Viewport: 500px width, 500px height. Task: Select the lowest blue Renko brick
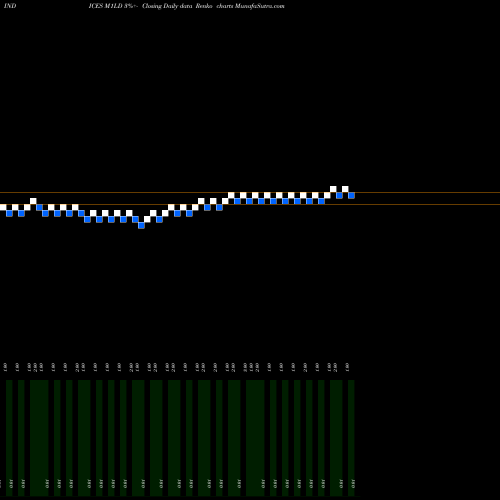[141, 225]
